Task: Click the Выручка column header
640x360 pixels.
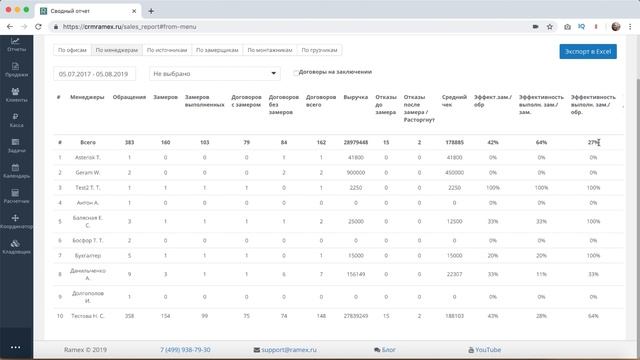Action: 356,97
